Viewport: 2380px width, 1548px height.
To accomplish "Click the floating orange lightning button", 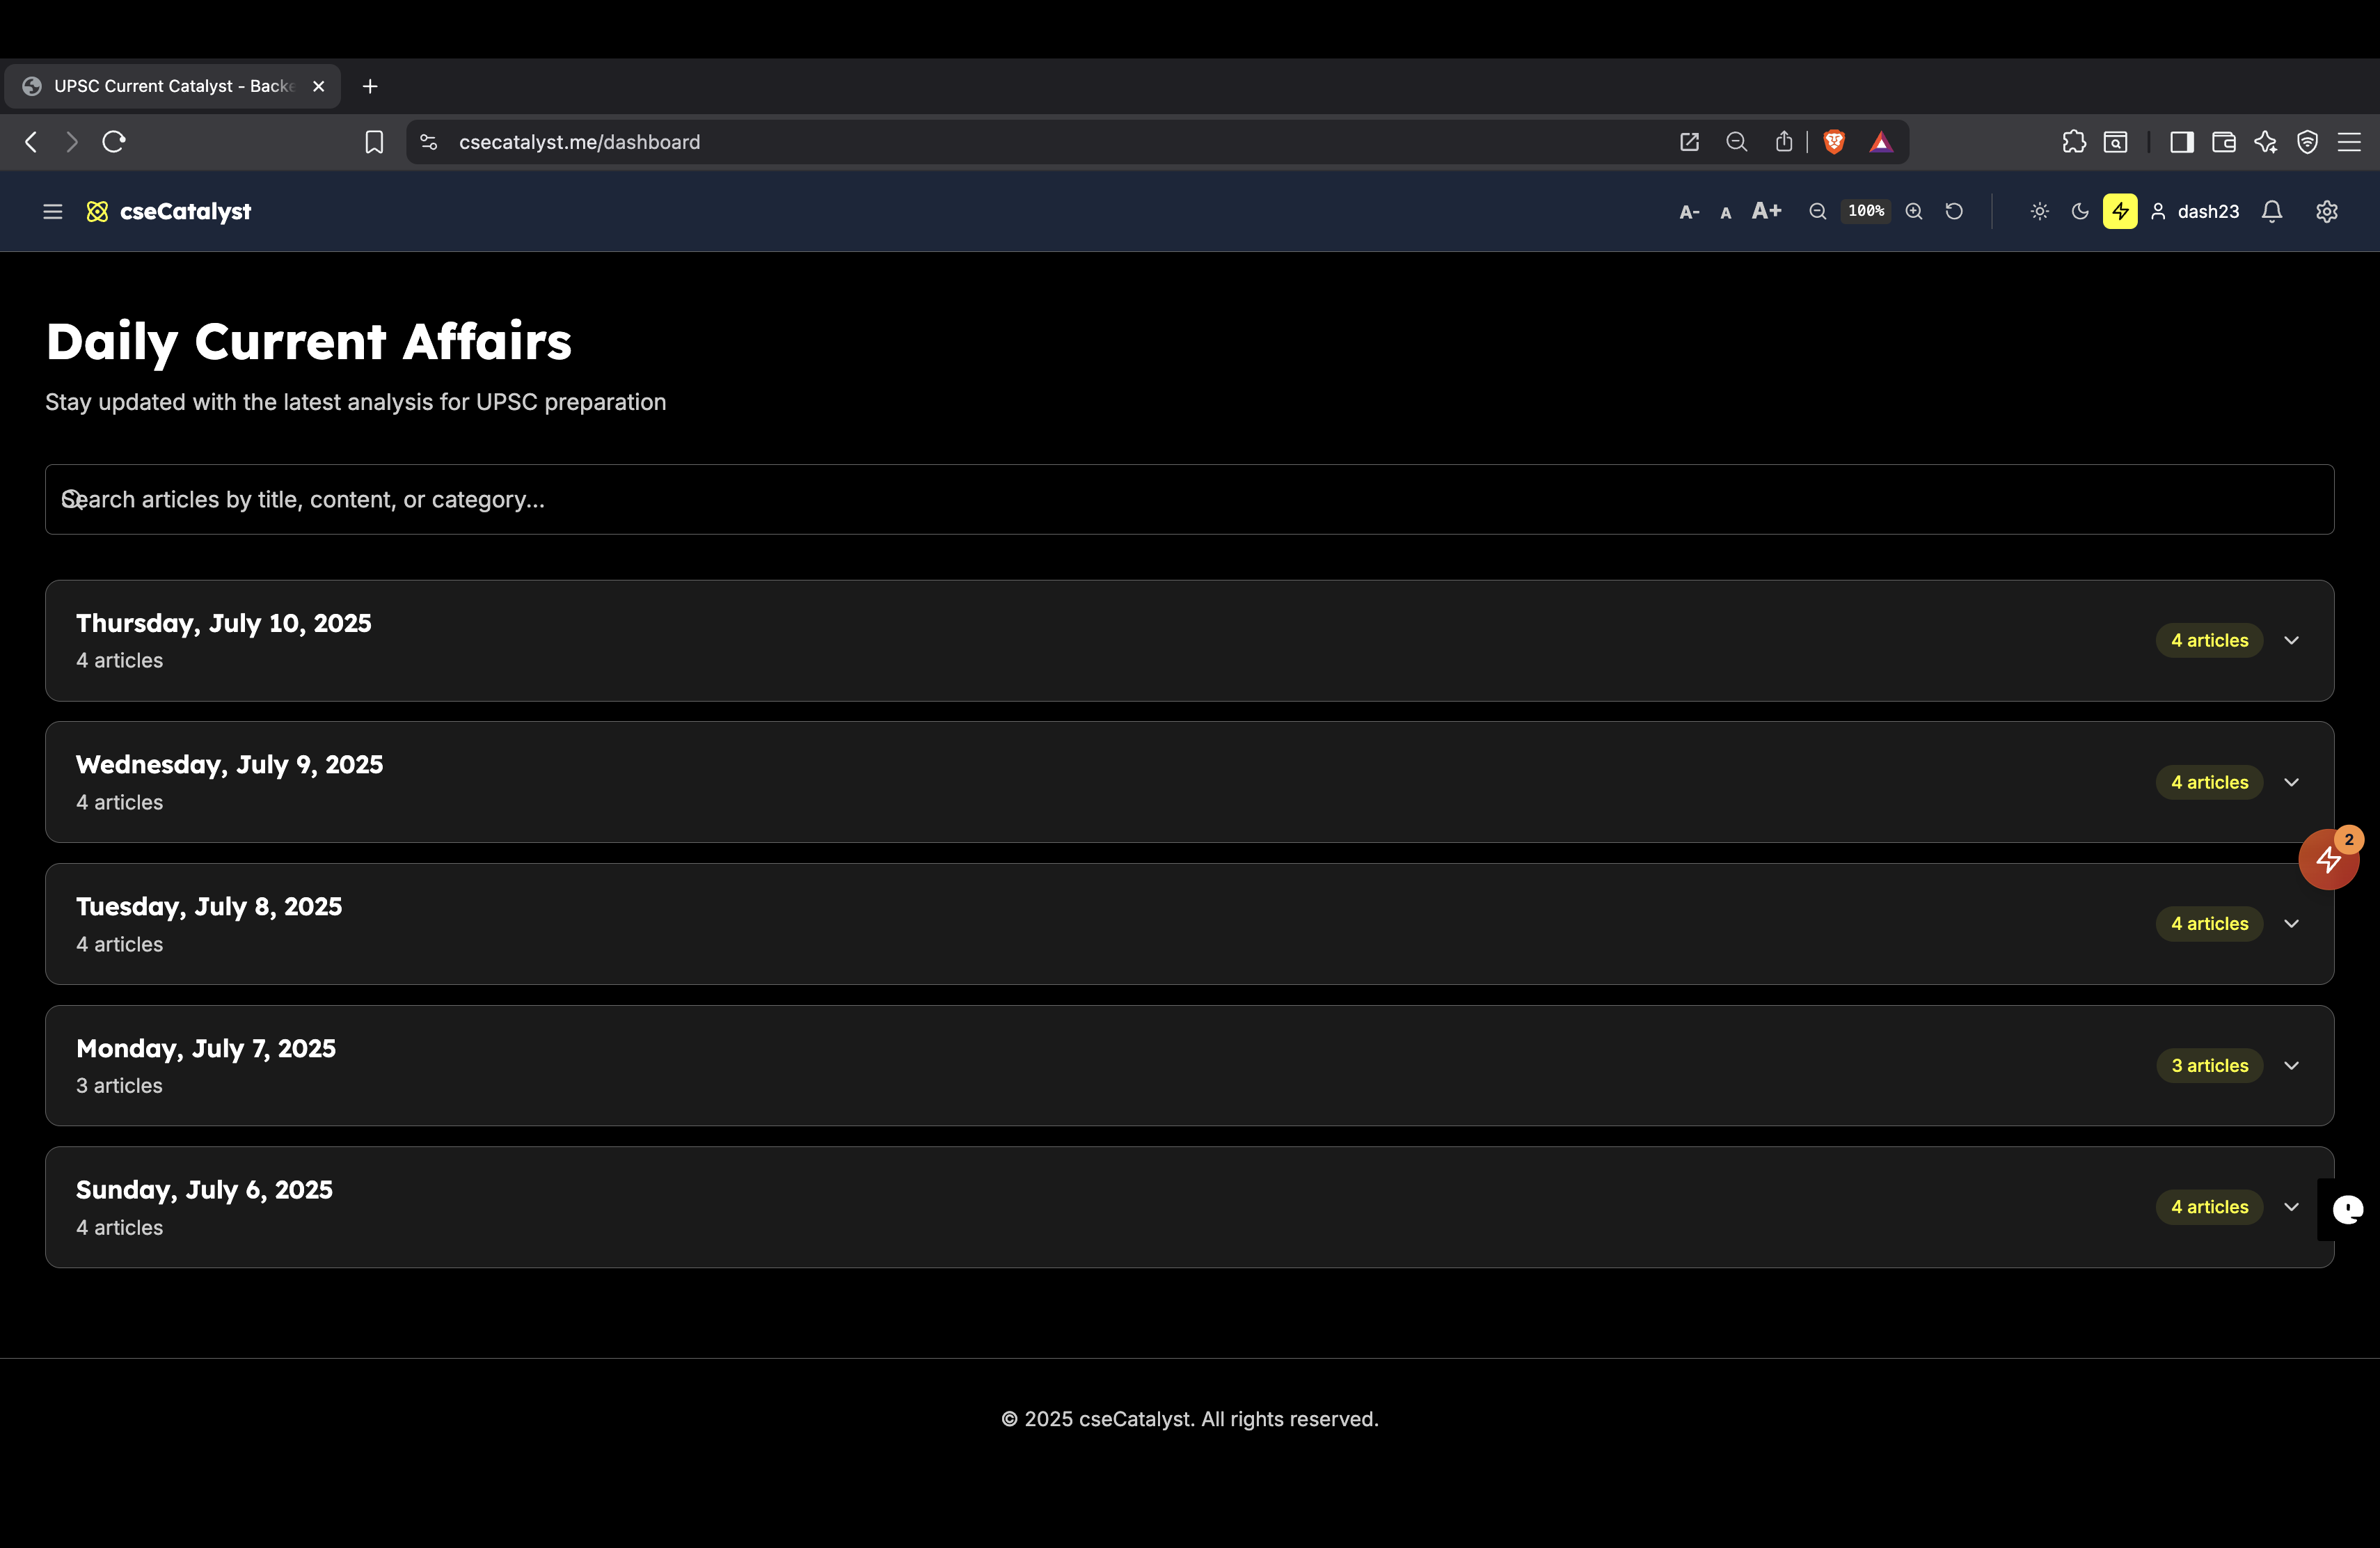I will click(2328, 859).
